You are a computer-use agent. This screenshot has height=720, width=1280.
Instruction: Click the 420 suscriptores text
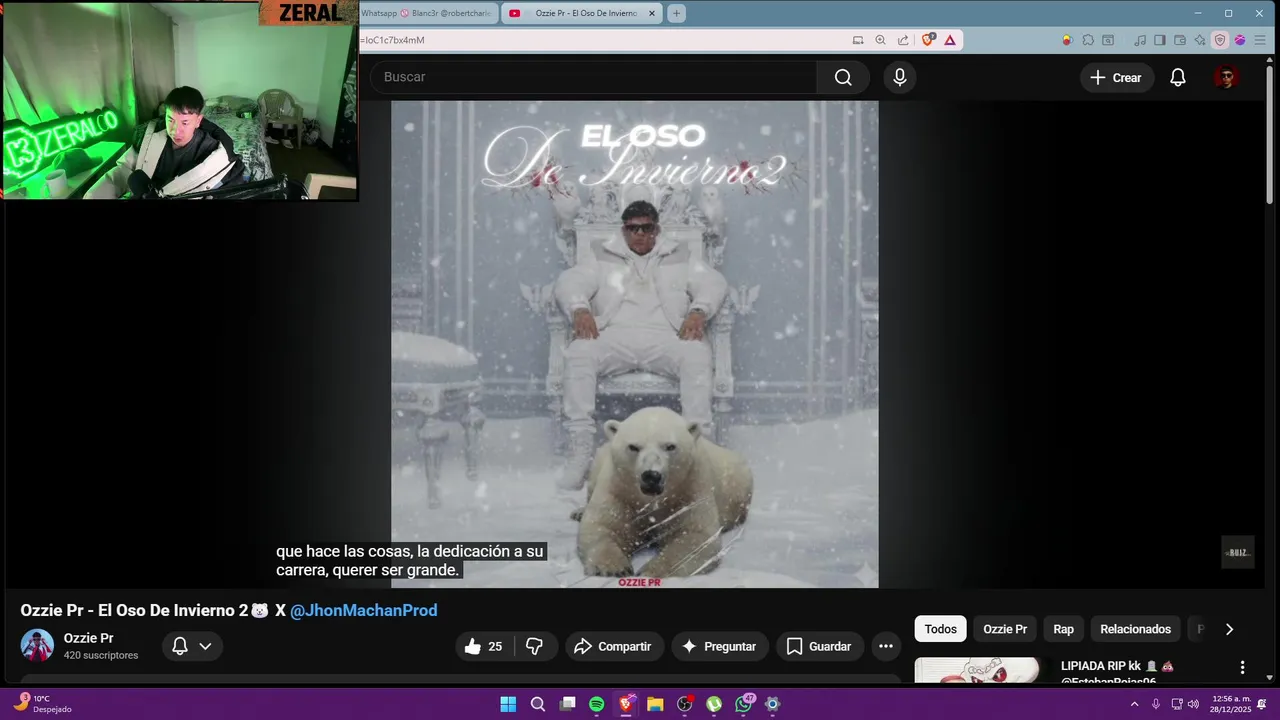click(101, 655)
